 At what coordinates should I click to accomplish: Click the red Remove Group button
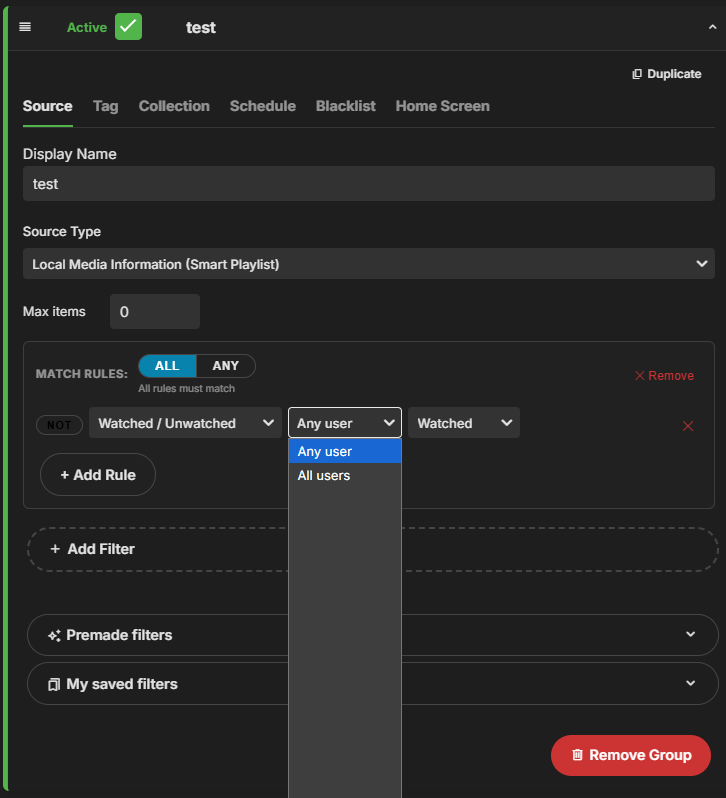630,755
